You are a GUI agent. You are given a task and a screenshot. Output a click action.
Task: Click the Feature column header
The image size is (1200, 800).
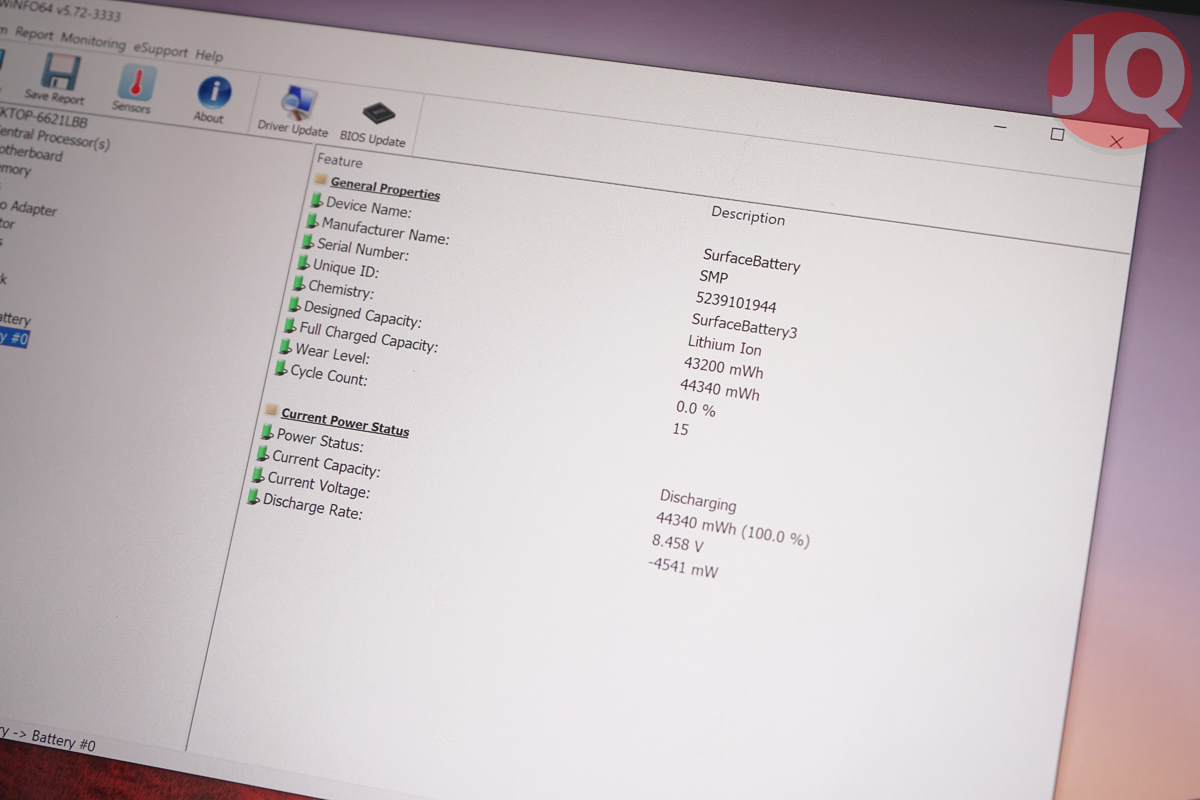click(340, 160)
